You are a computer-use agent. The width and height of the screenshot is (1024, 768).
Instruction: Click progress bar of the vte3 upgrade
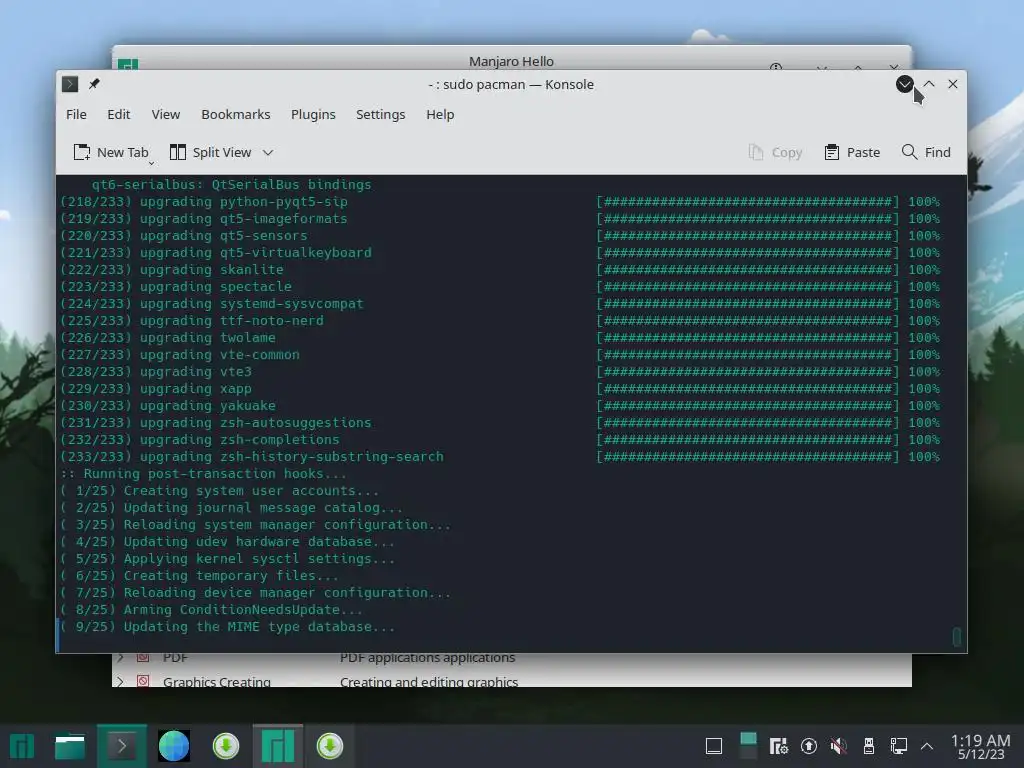(x=748, y=372)
